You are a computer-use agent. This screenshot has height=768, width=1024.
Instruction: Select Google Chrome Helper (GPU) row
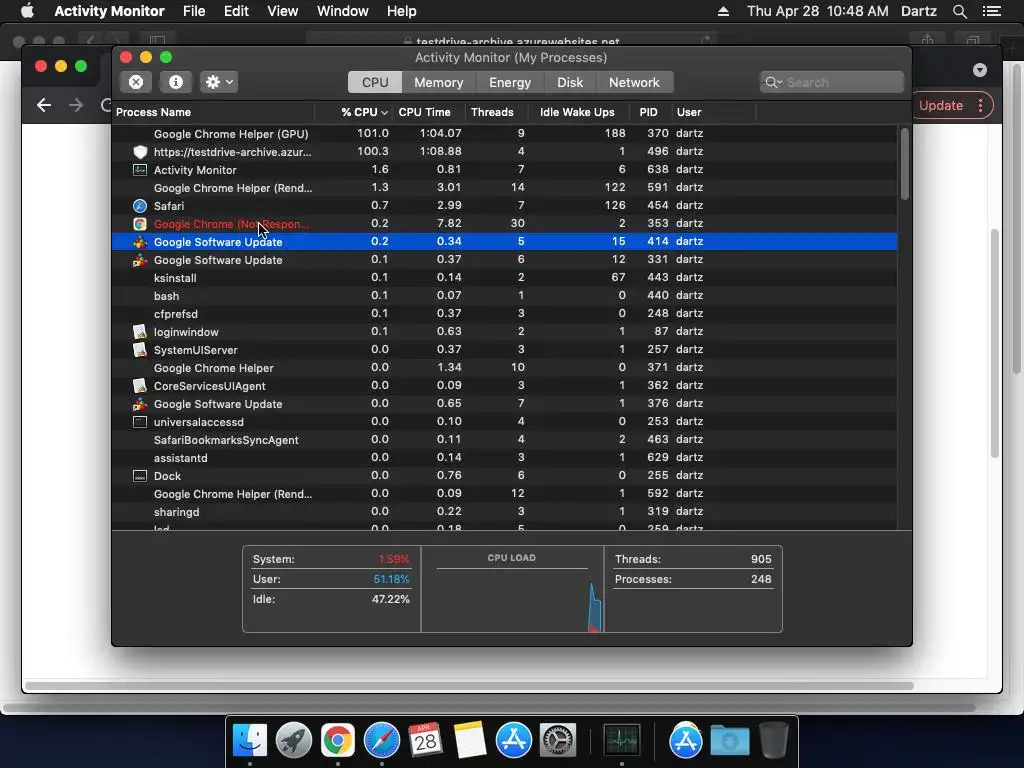504,133
